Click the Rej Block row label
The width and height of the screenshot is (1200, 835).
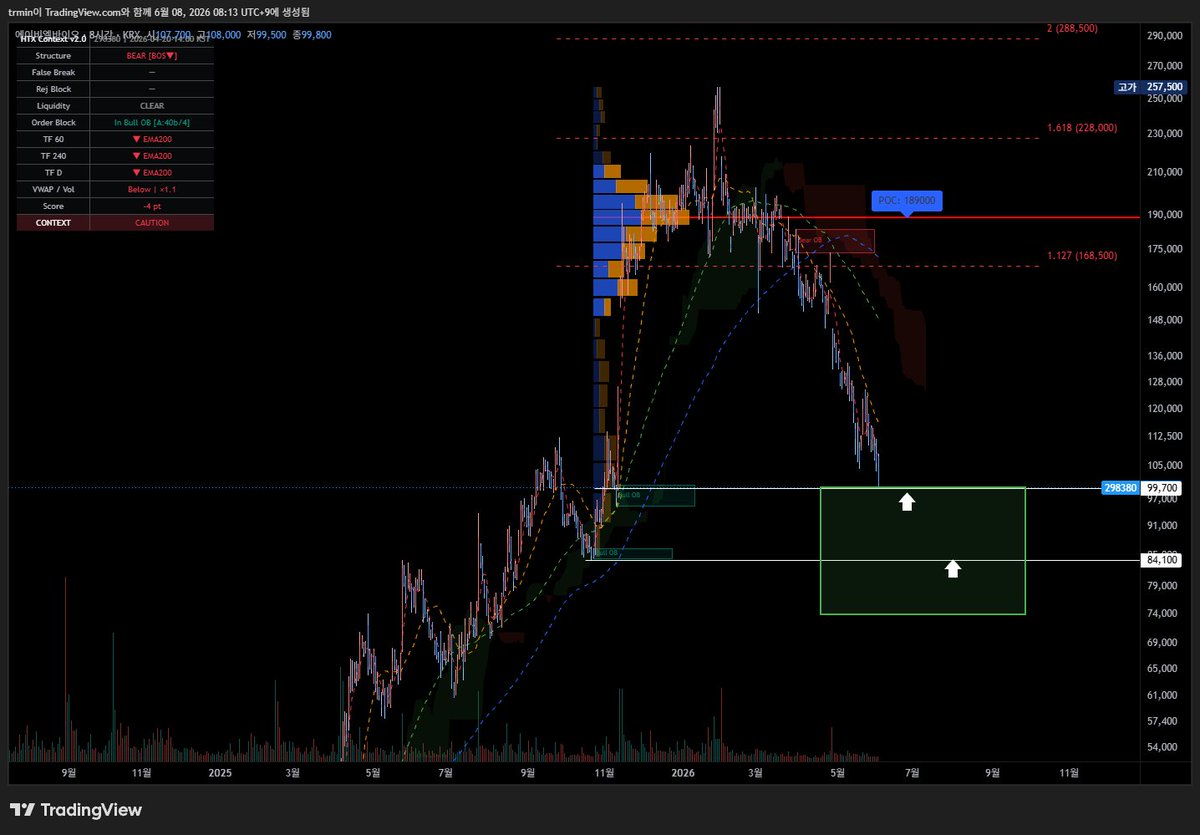click(53, 89)
